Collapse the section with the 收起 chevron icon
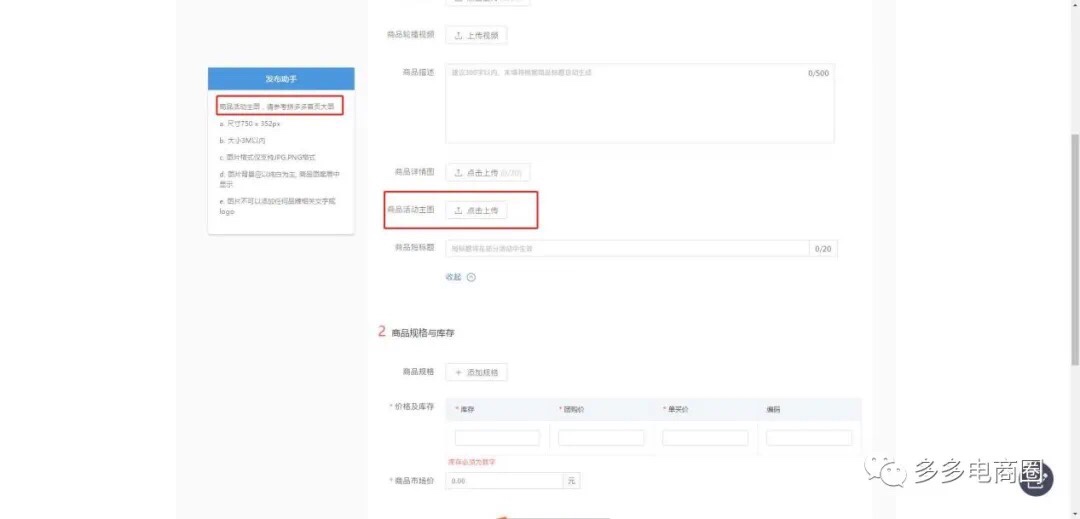The image size is (1080, 519). [471, 278]
